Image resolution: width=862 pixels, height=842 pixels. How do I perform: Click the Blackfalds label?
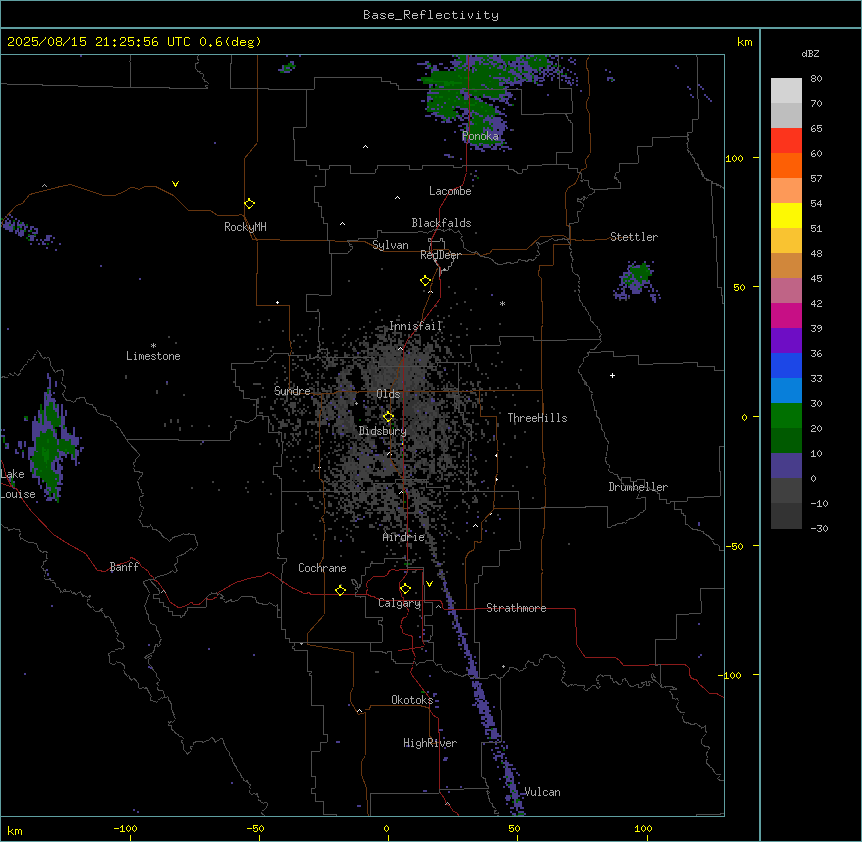(441, 223)
